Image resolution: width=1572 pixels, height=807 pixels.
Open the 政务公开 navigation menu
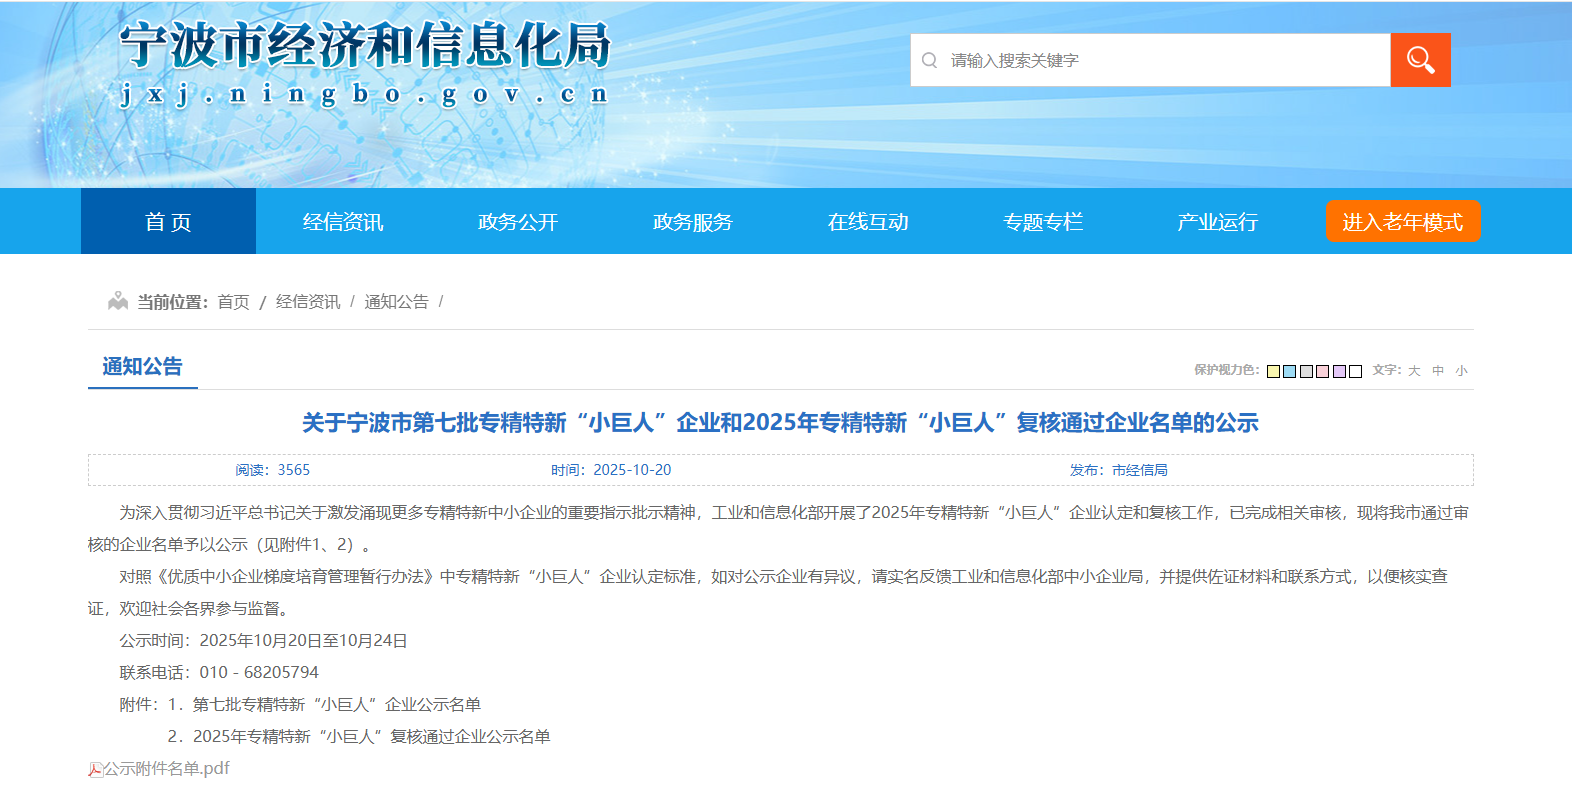518,222
